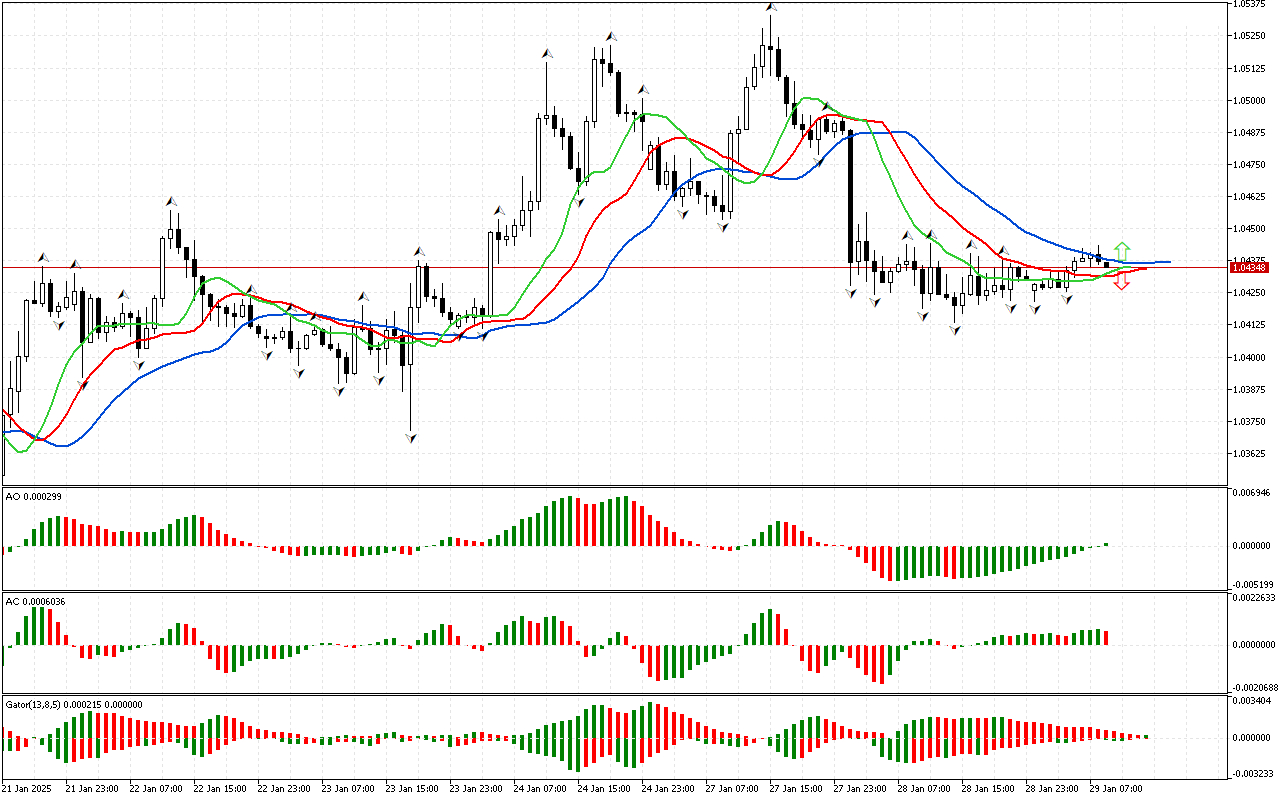
Task: Click the 21 Jan 2025 date label
Action: [24, 789]
